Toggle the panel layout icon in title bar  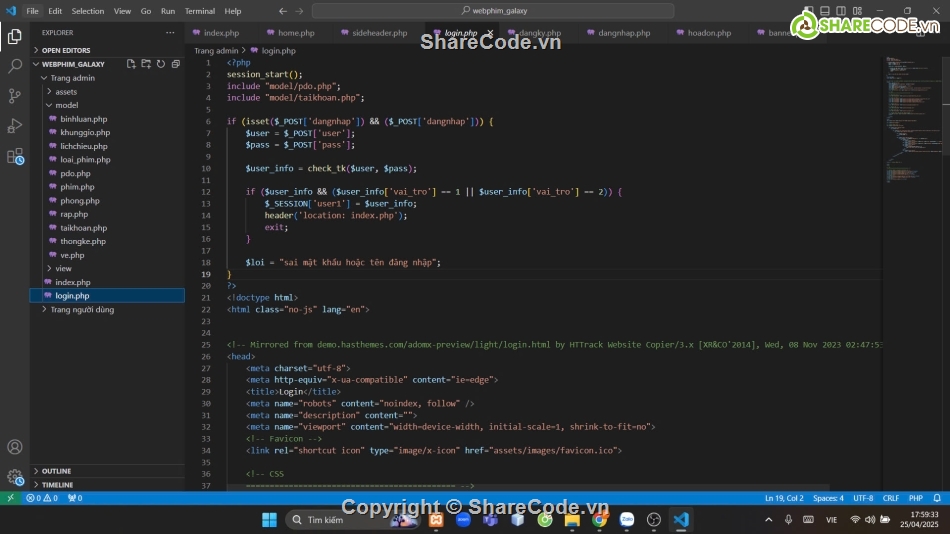point(825,11)
